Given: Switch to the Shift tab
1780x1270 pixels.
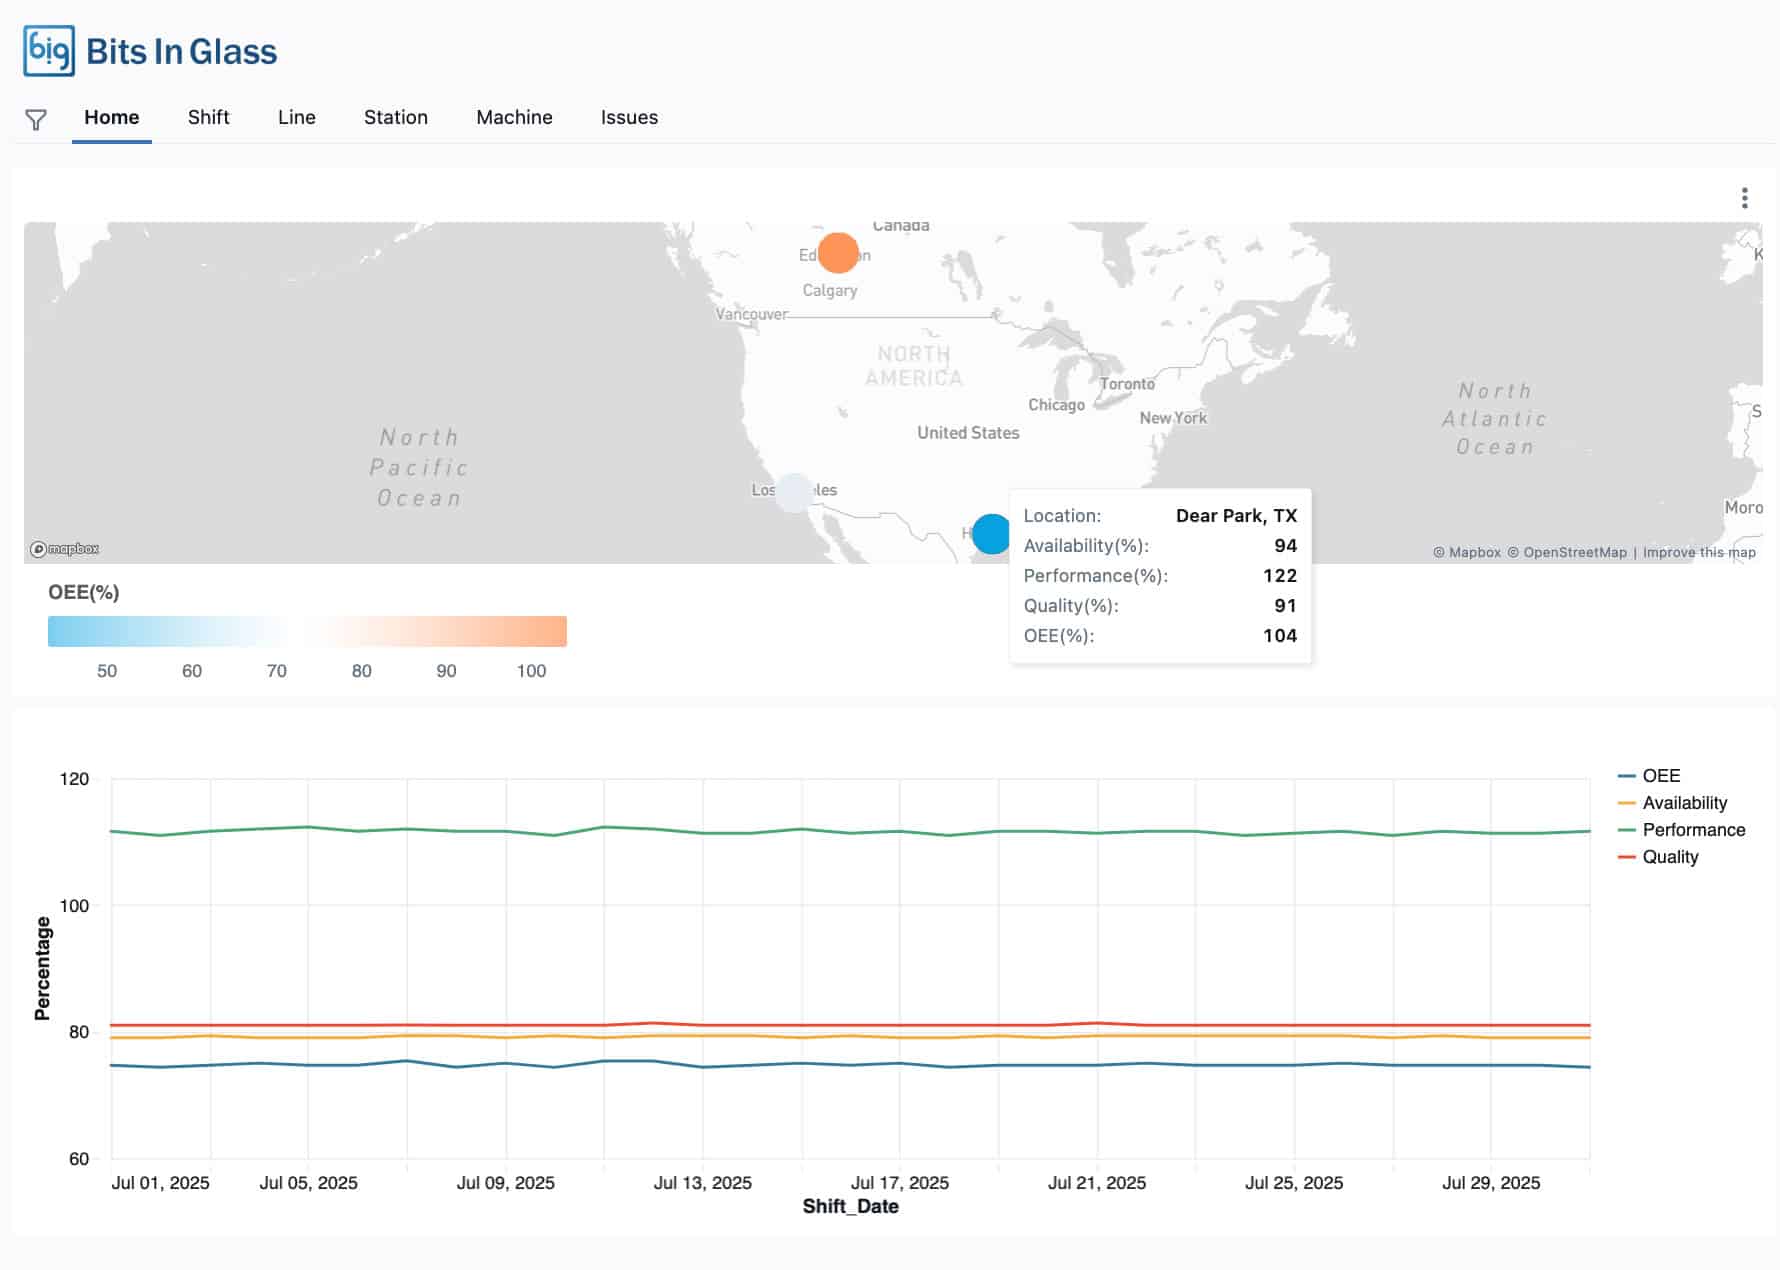Looking at the screenshot, I should tap(208, 117).
